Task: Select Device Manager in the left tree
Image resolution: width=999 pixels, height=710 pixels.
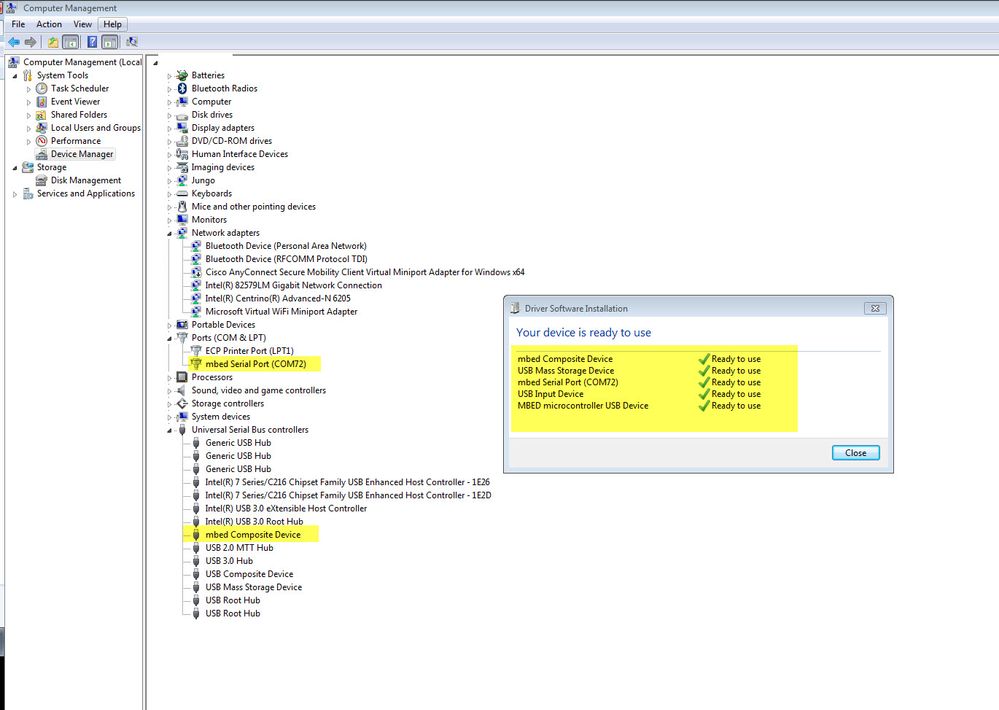Action: coord(82,154)
